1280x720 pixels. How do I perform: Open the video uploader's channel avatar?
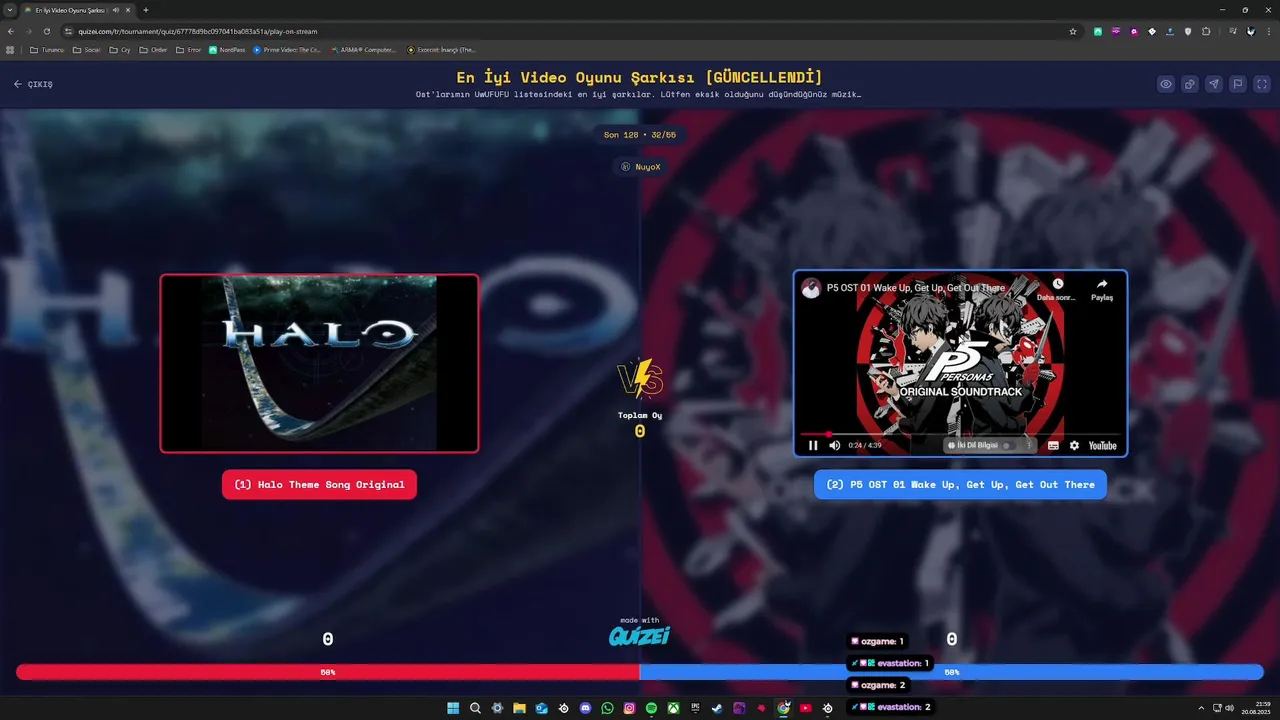tap(811, 288)
